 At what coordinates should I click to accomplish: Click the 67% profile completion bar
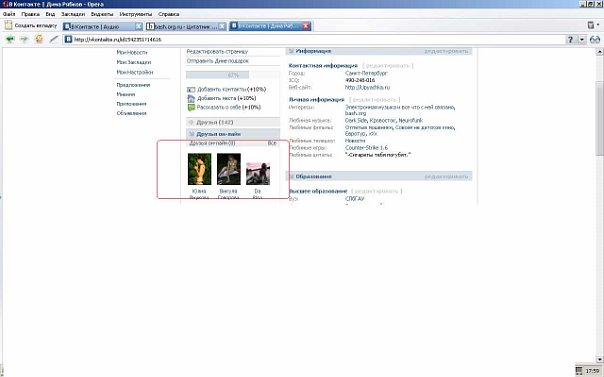pyautogui.click(x=233, y=75)
